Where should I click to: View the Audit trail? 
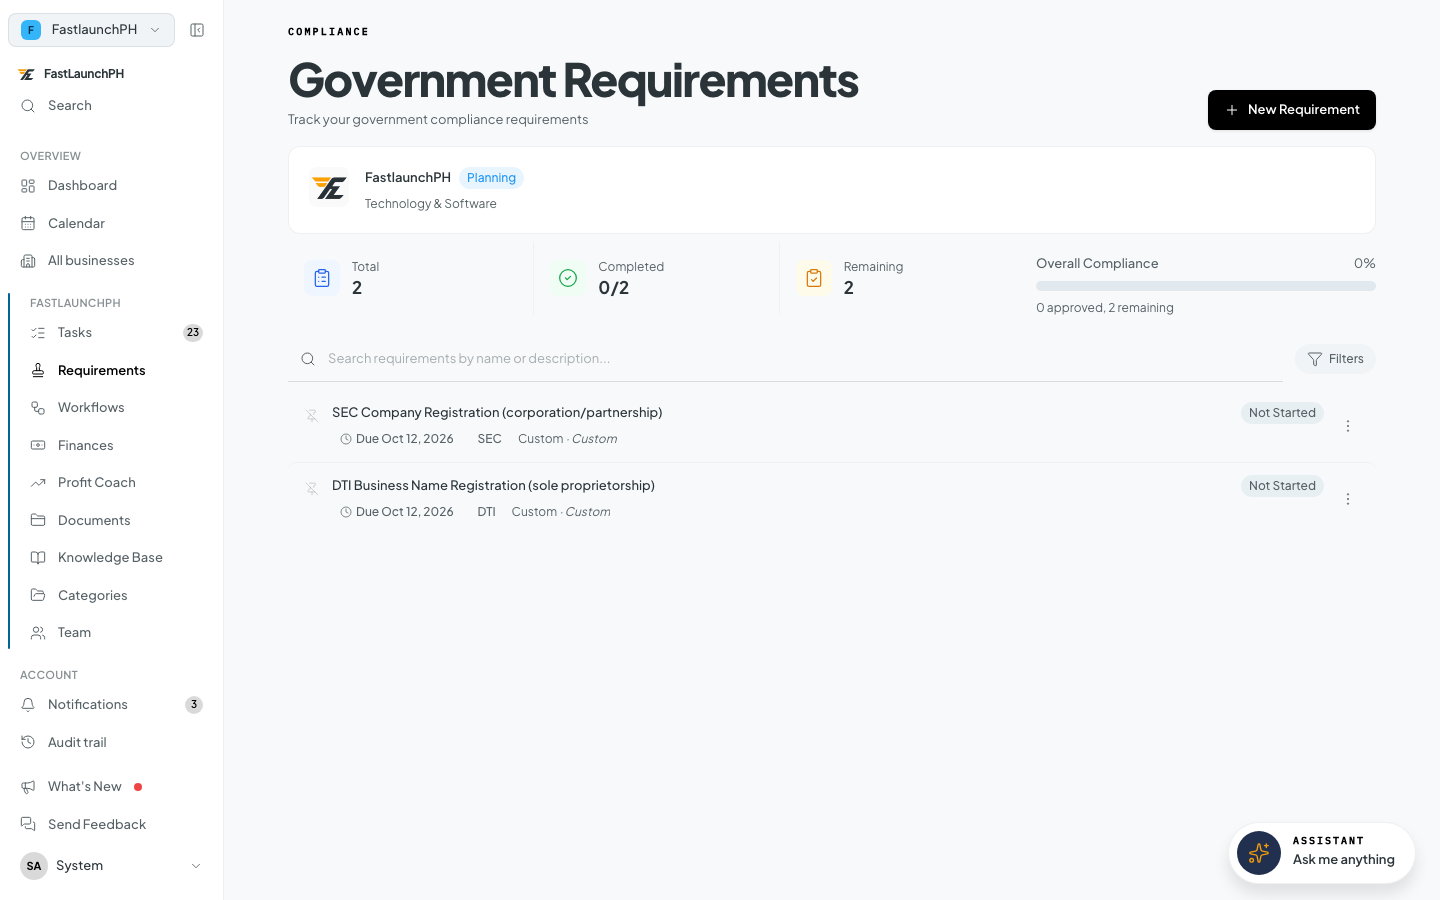click(x=111, y=742)
